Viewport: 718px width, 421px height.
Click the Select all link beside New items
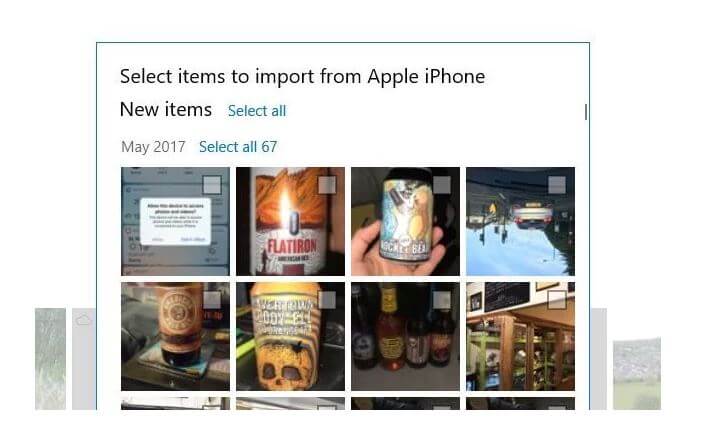click(x=257, y=111)
